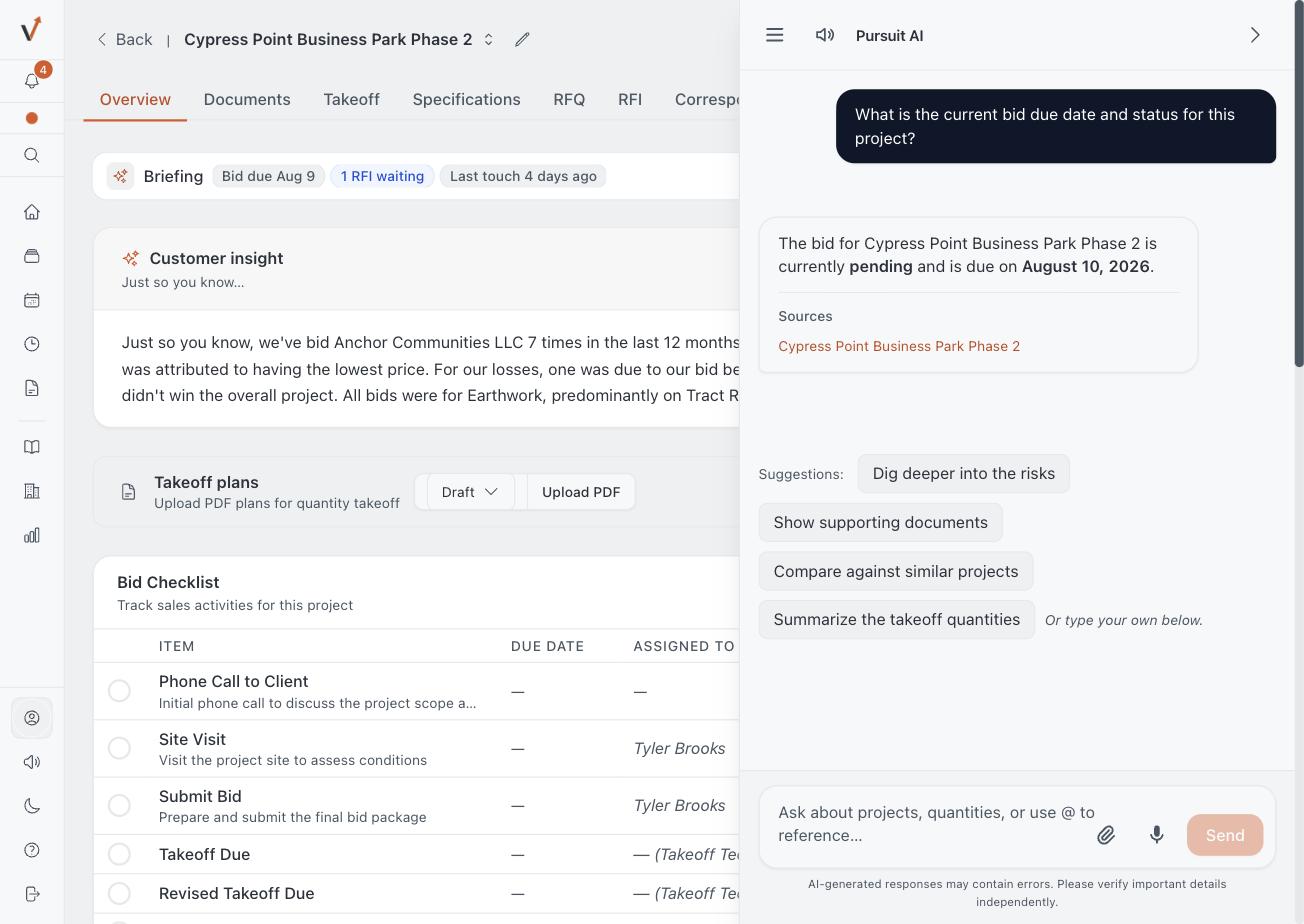This screenshot has width=1304, height=924.
Task: Open the Draft status dropdown
Action: [470, 492]
